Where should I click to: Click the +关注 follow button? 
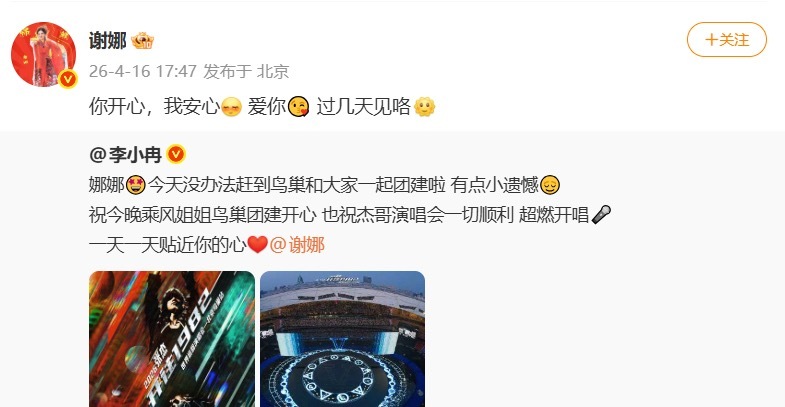pyautogui.click(x=726, y=40)
